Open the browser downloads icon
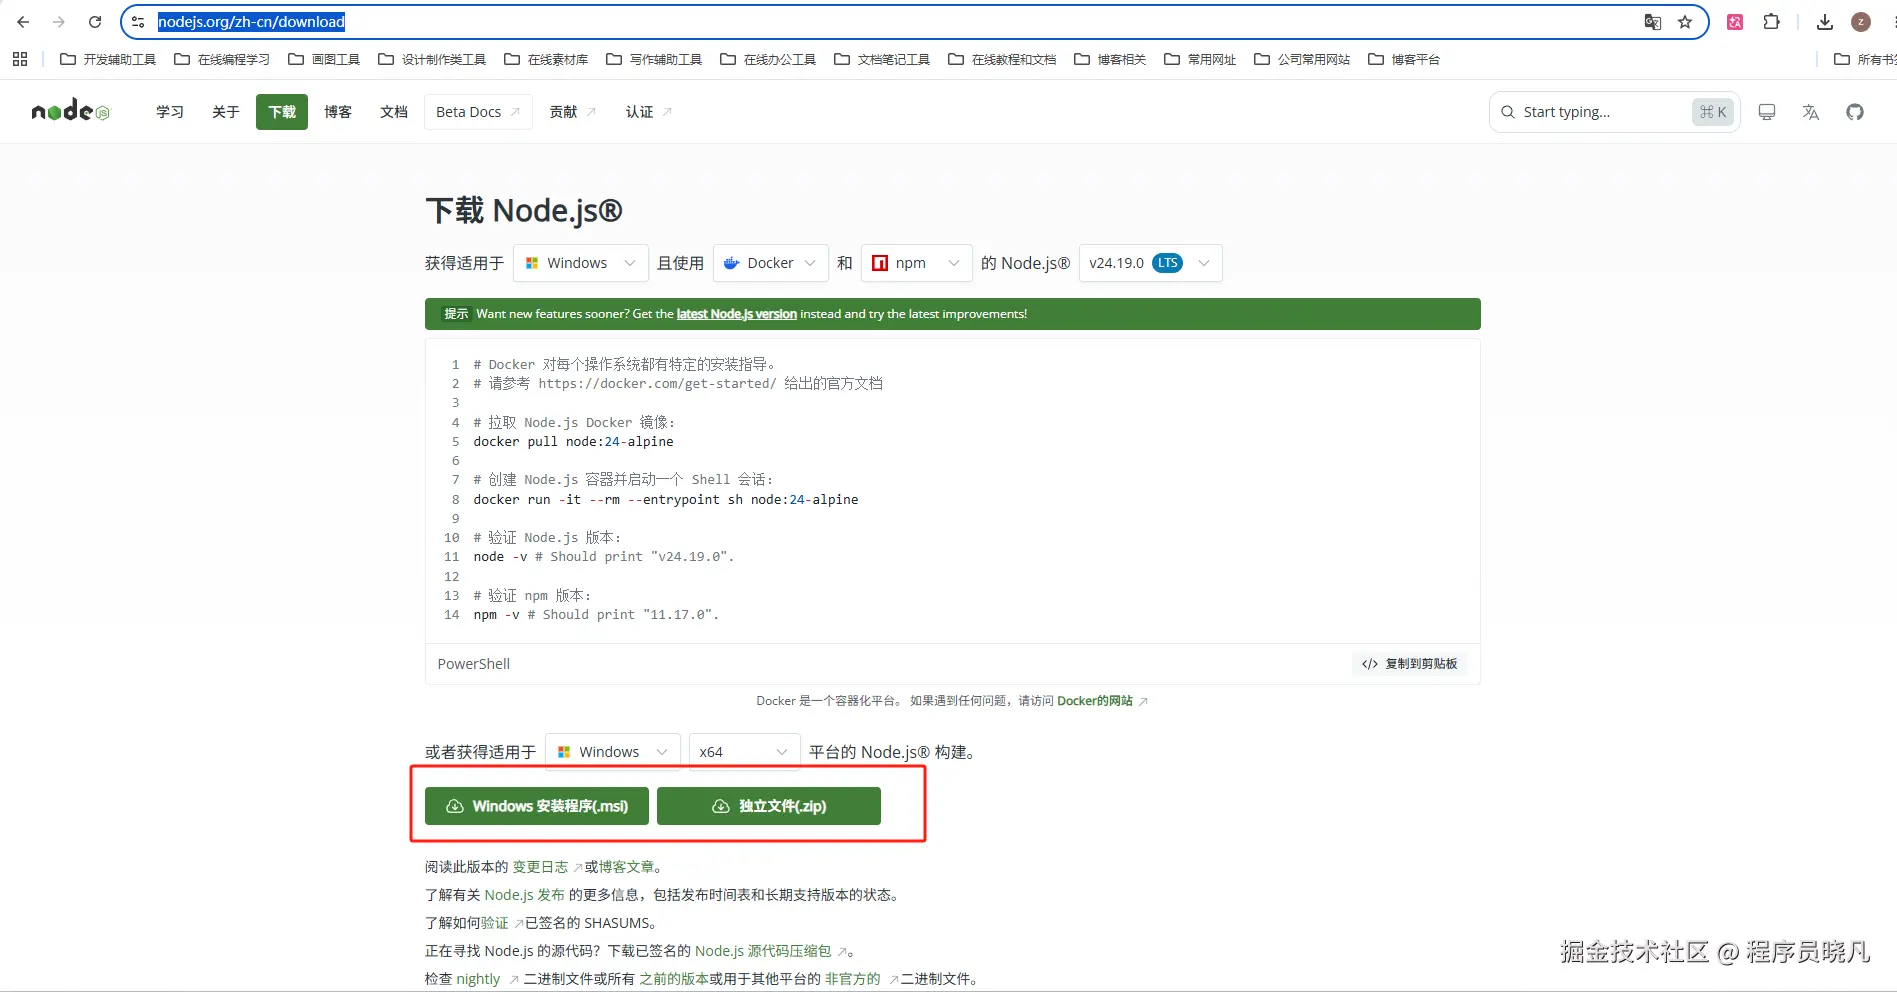The height and width of the screenshot is (992, 1897). (1825, 22)
